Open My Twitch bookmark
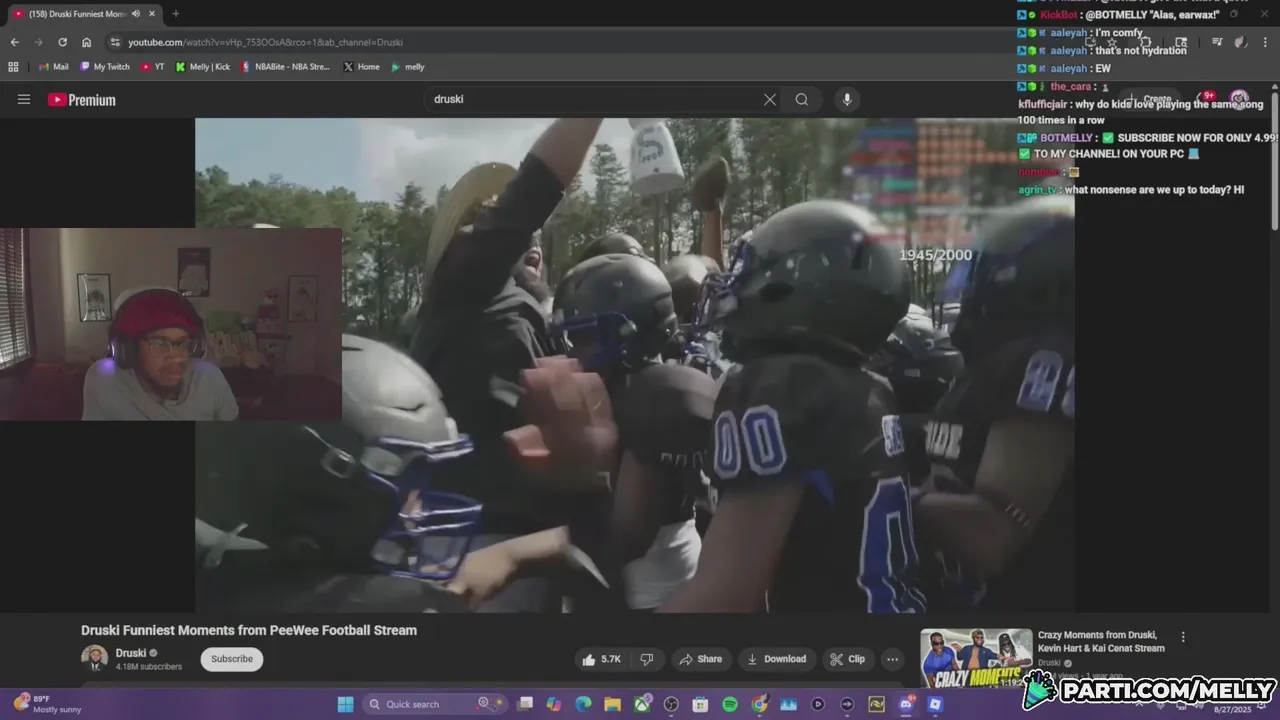This screenshot has height=720, width=1280. [x=105, y=67]
